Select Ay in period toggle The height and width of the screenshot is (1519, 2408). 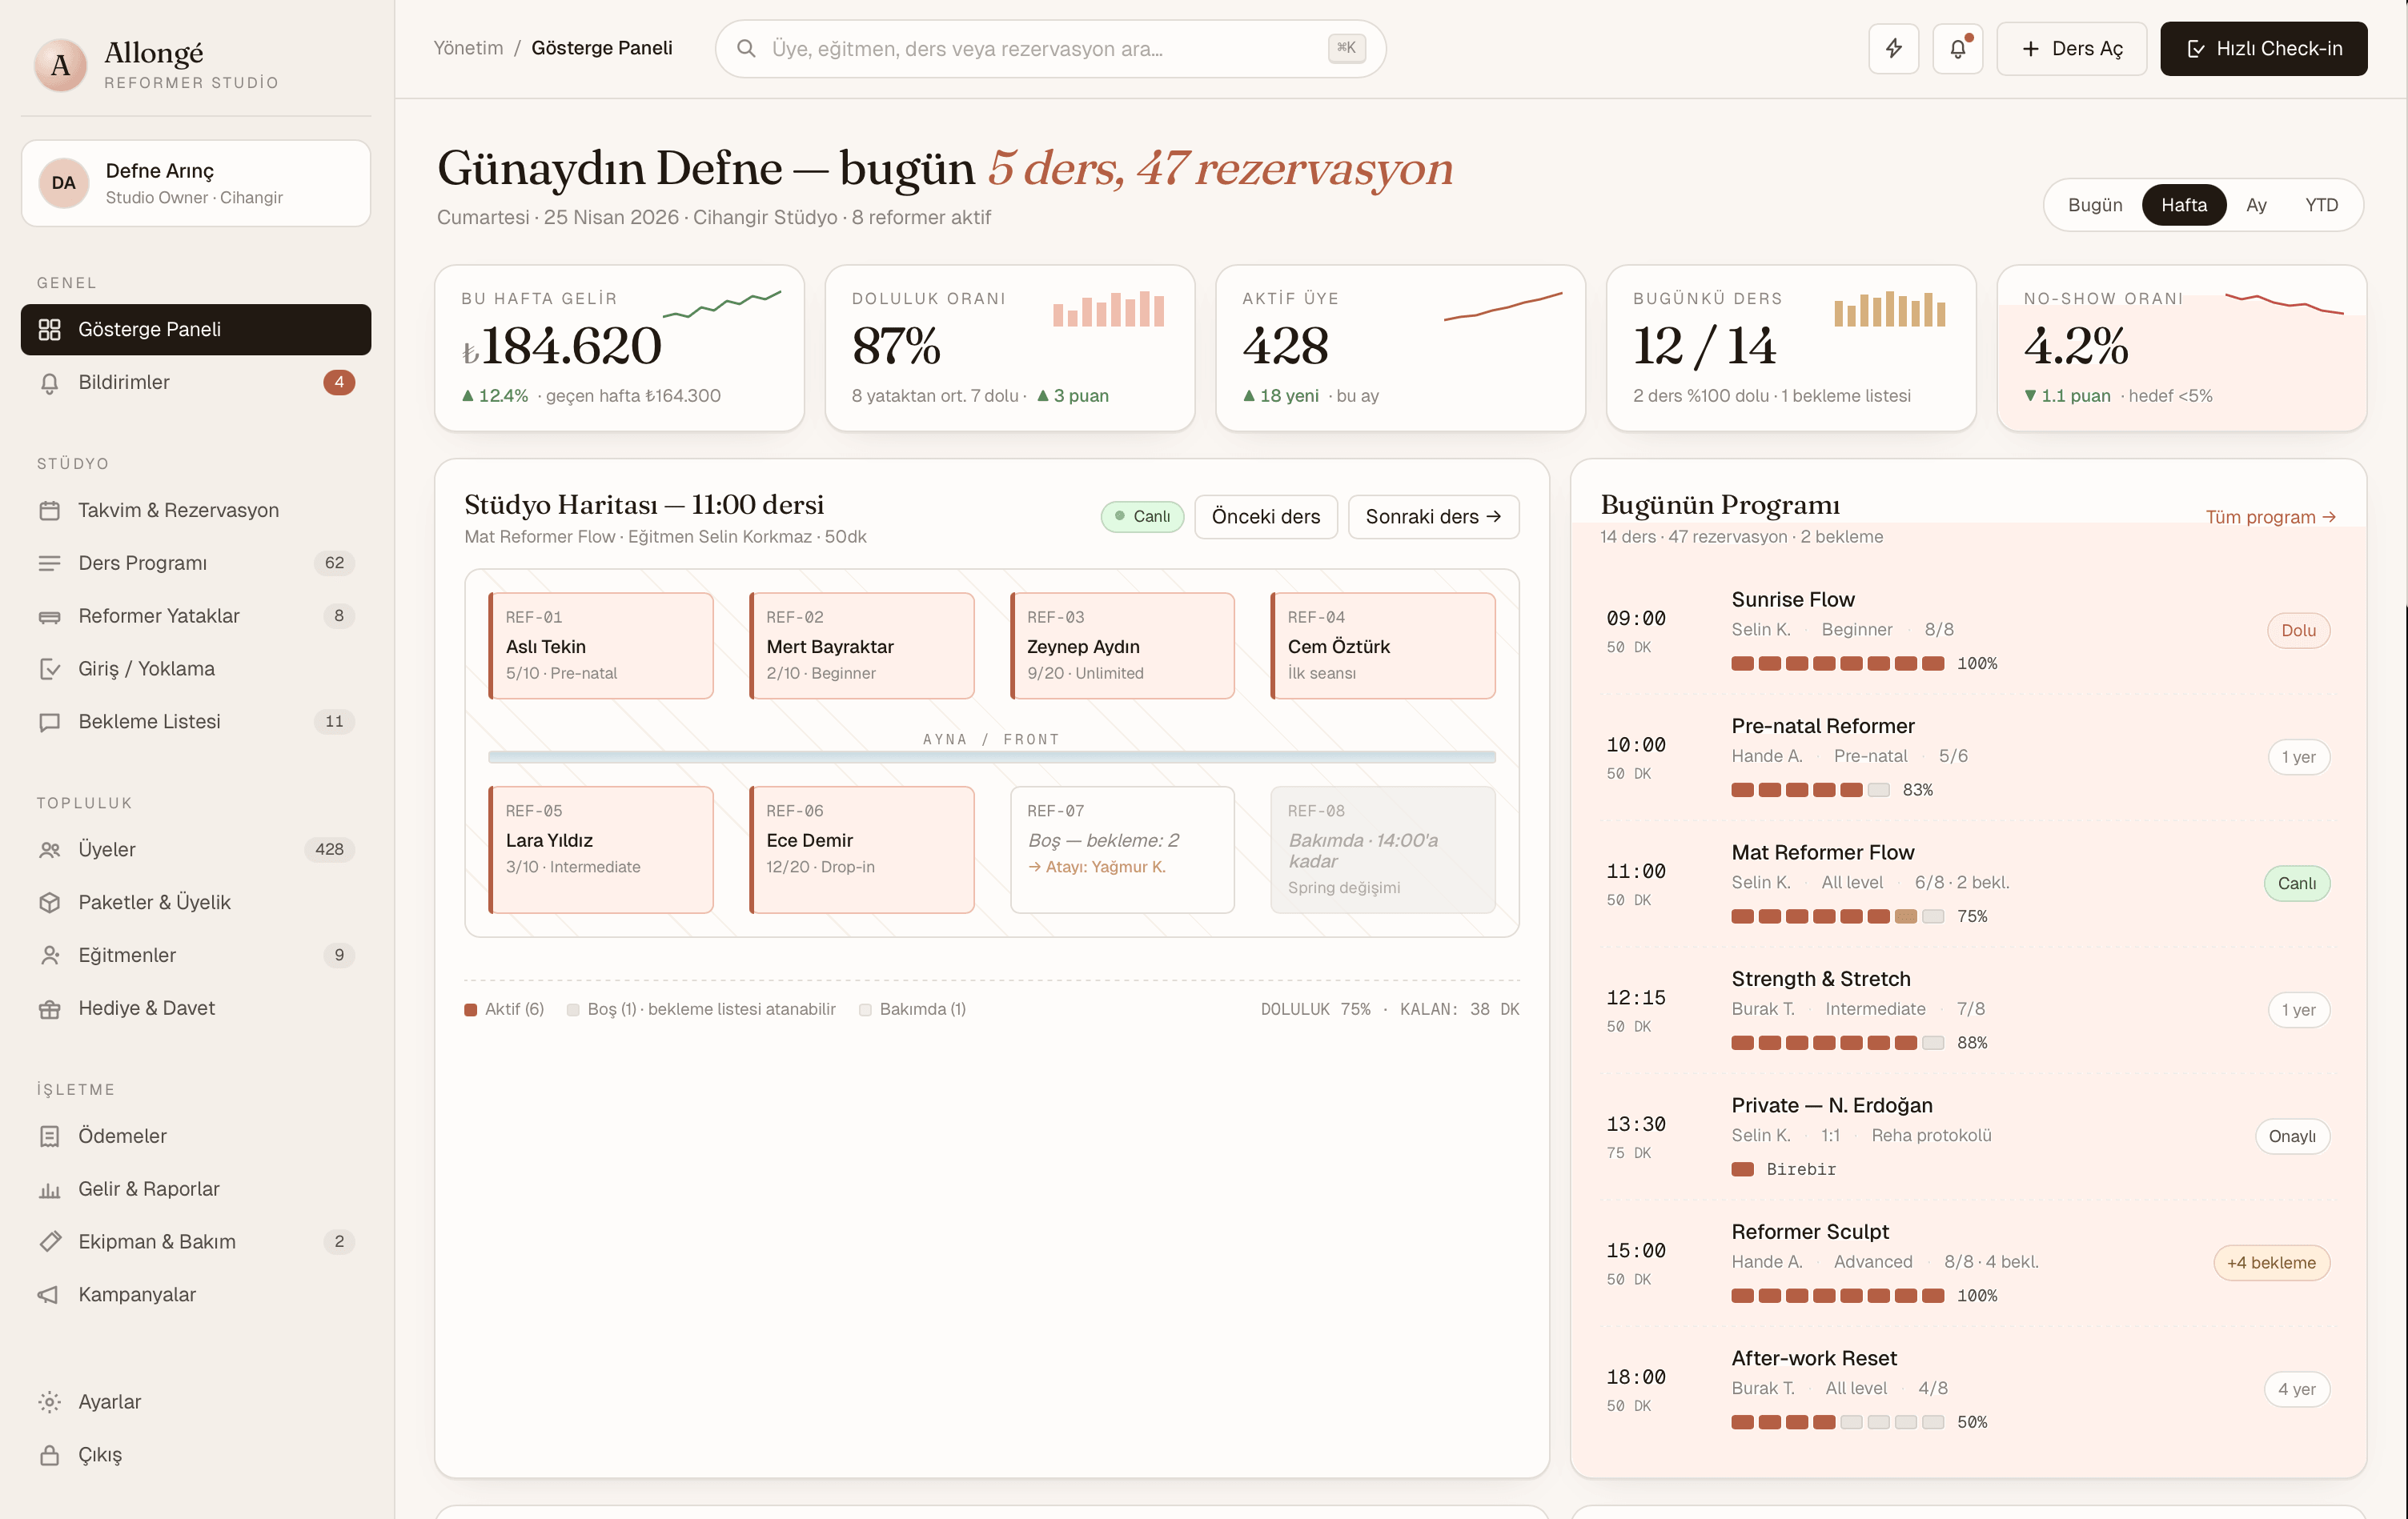tap(2255, 205)
